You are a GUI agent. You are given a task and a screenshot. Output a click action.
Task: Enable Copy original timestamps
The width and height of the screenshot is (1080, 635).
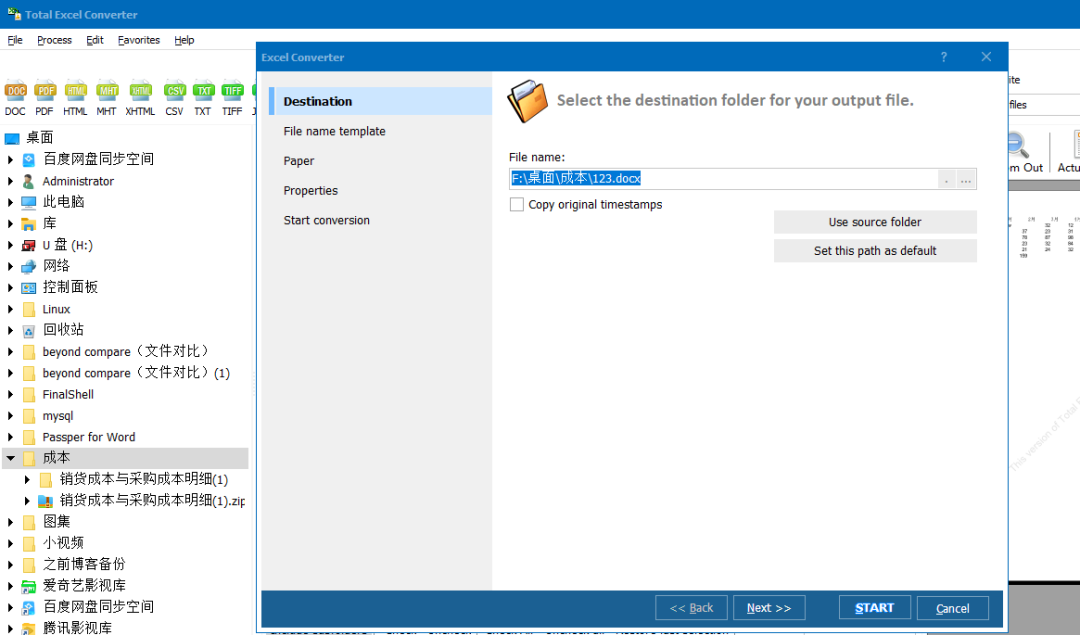click(517, 204)
